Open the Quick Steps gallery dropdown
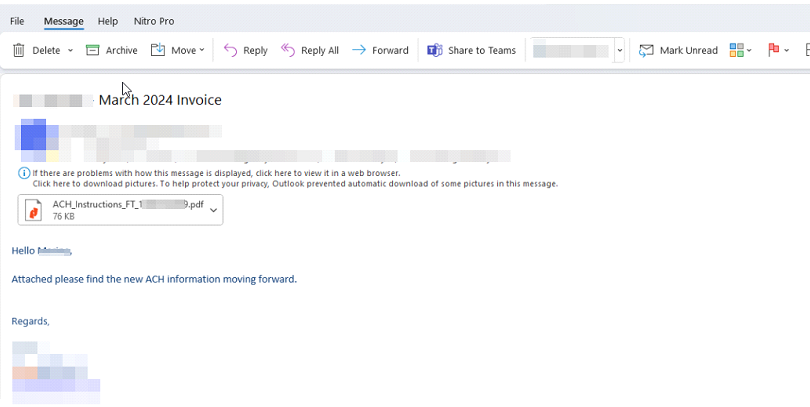Viewport: 810px width, 407px height. click(x=620, y=50)
